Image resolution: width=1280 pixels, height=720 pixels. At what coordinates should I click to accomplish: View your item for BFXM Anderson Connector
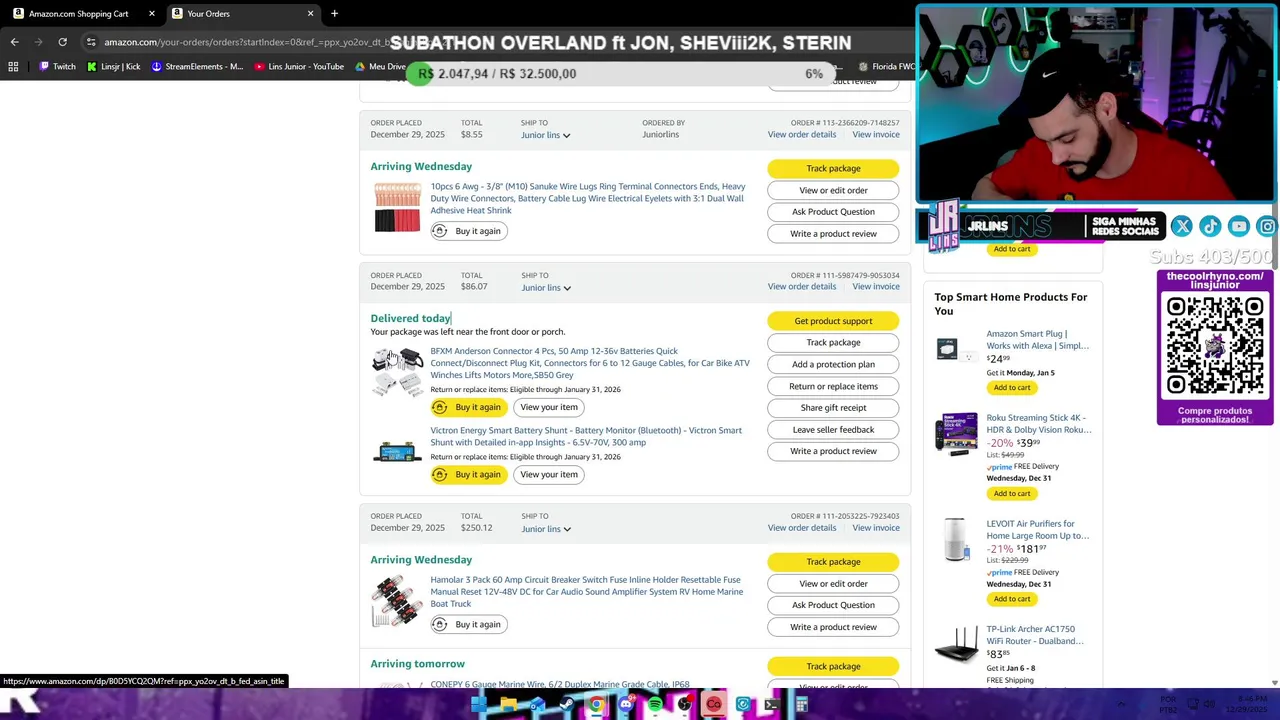548,407
